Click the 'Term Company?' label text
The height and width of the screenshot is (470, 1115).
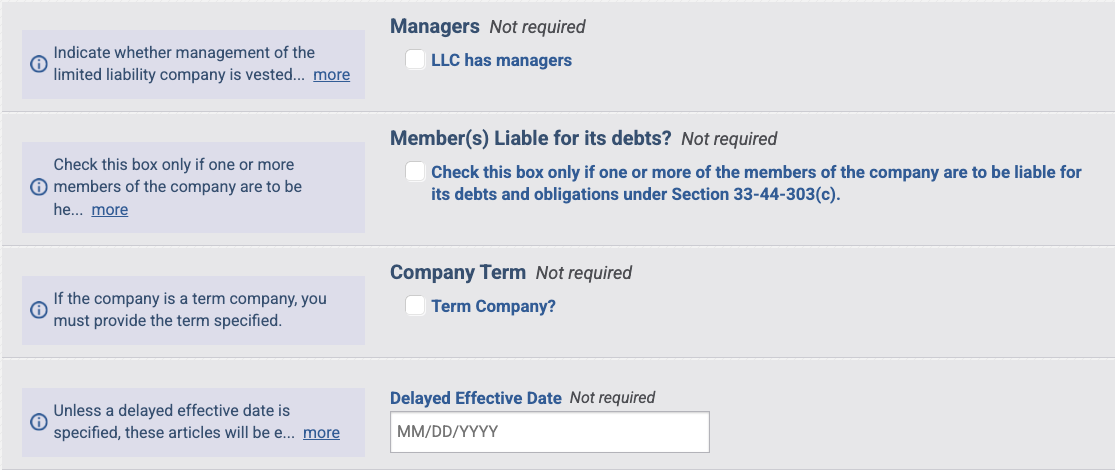tap(494, 306)
